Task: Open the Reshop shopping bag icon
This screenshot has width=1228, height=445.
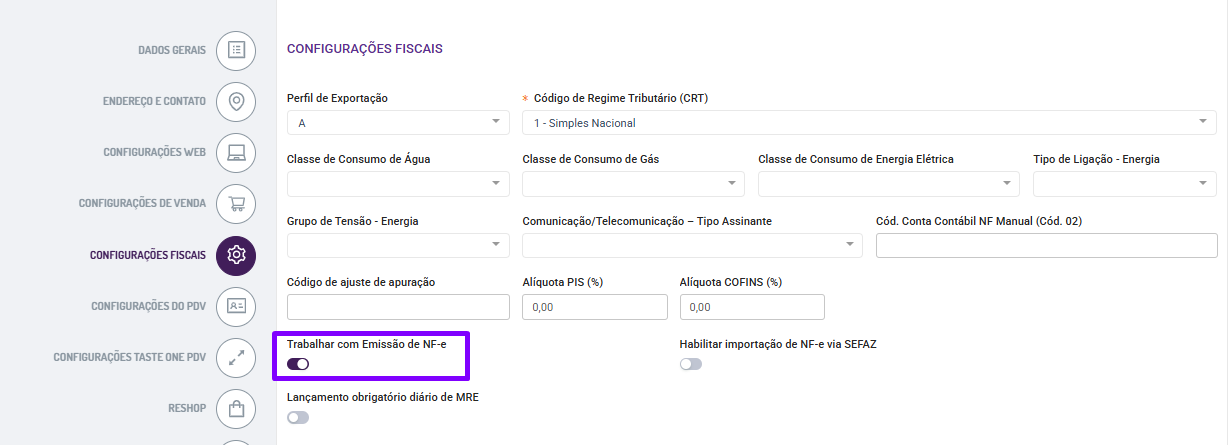Action: point(236,408)
